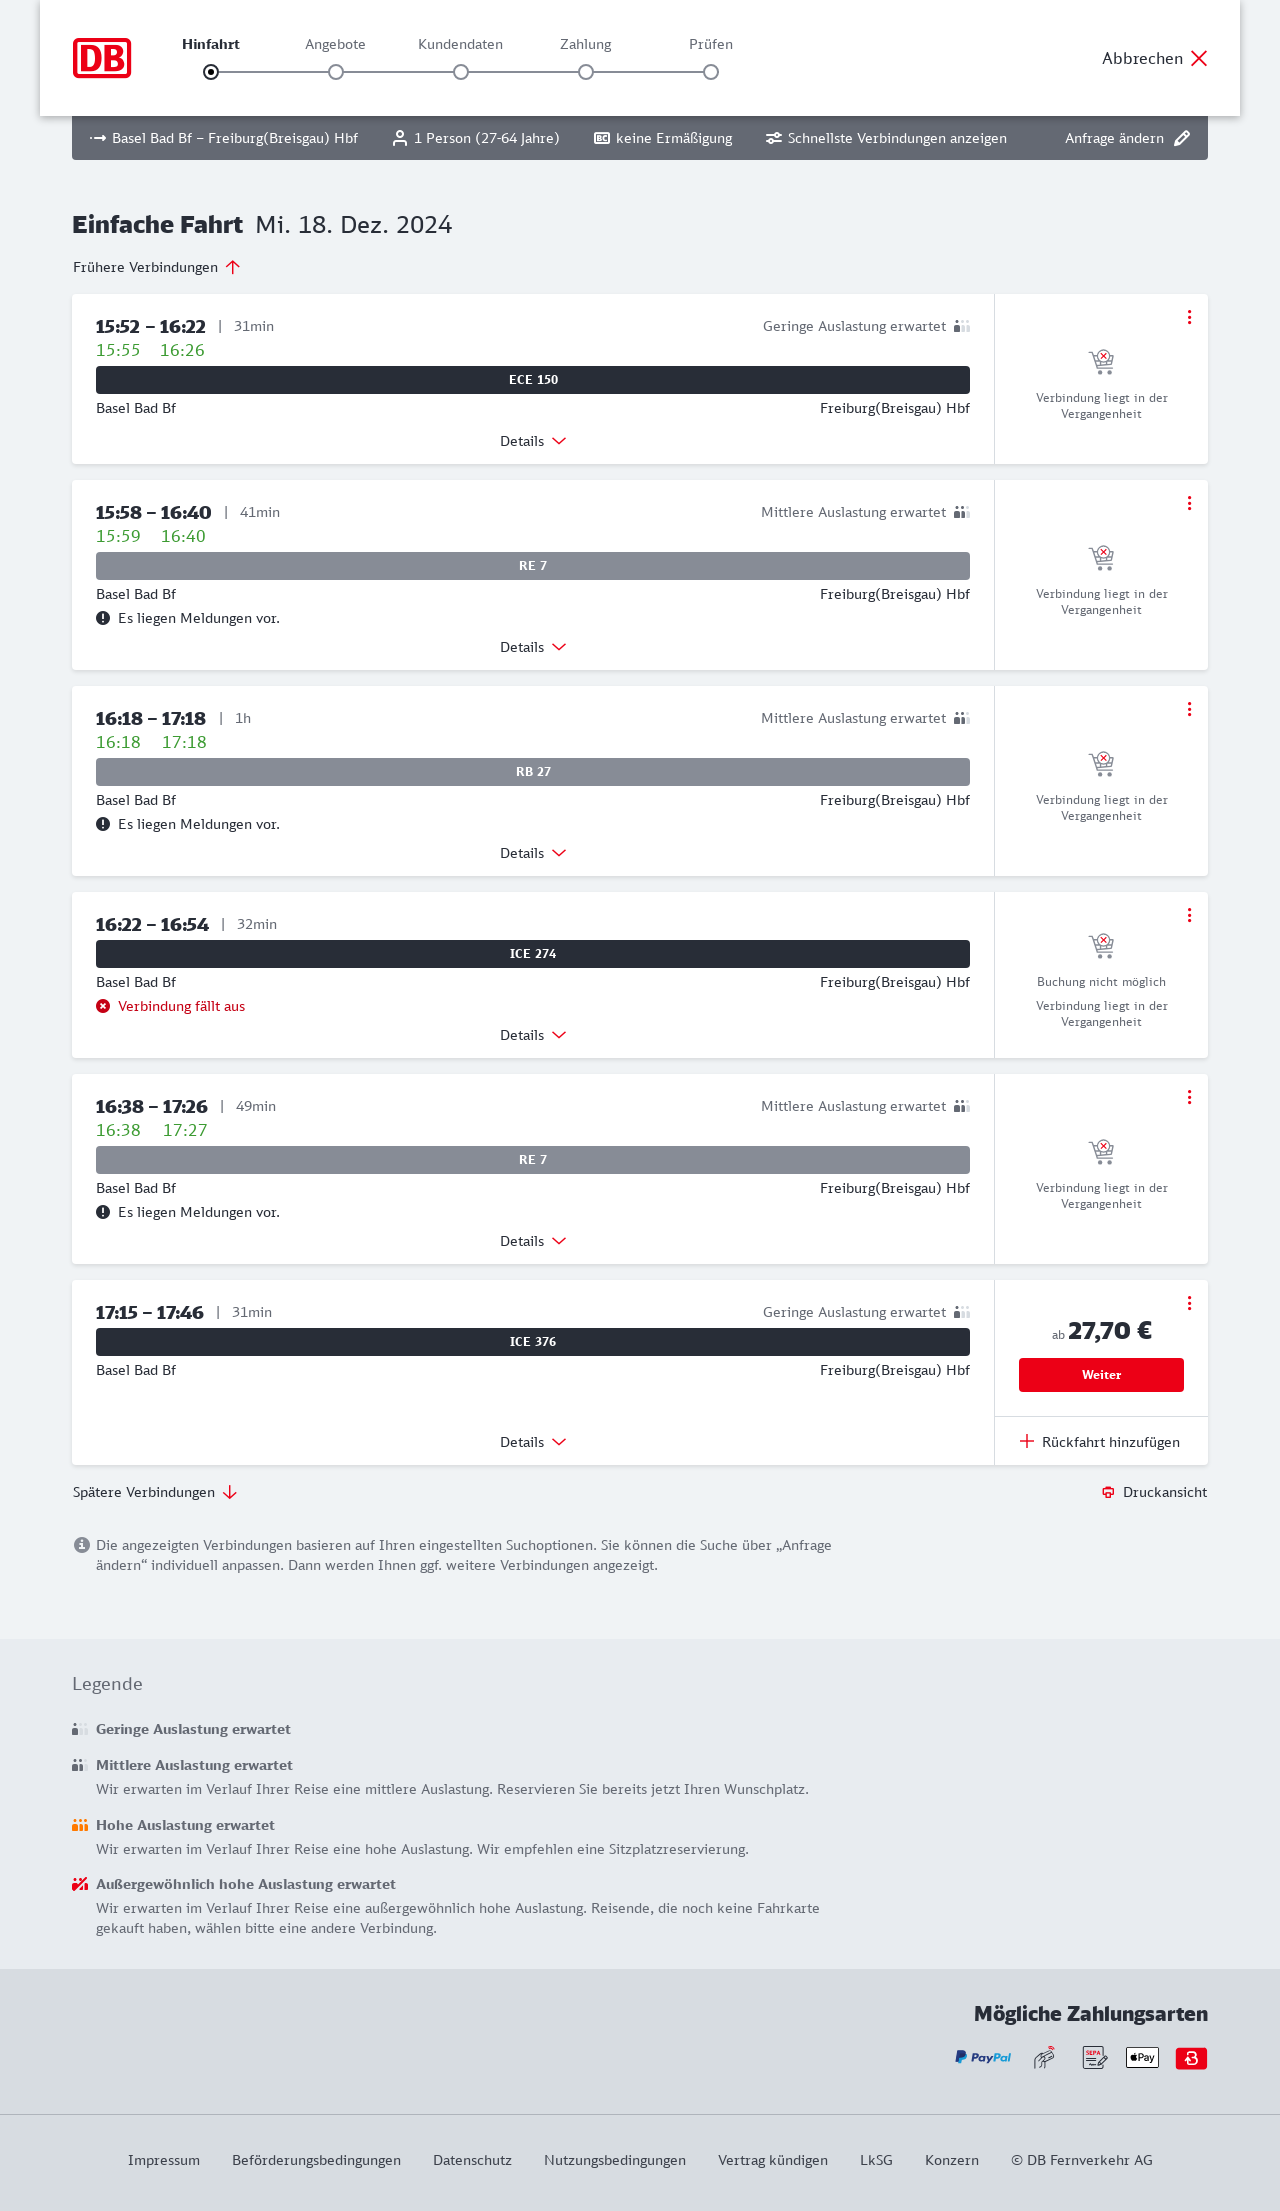Click the X icon next to Abbrechen
Screen dimensions: 1280x2211
(1199, 58)
